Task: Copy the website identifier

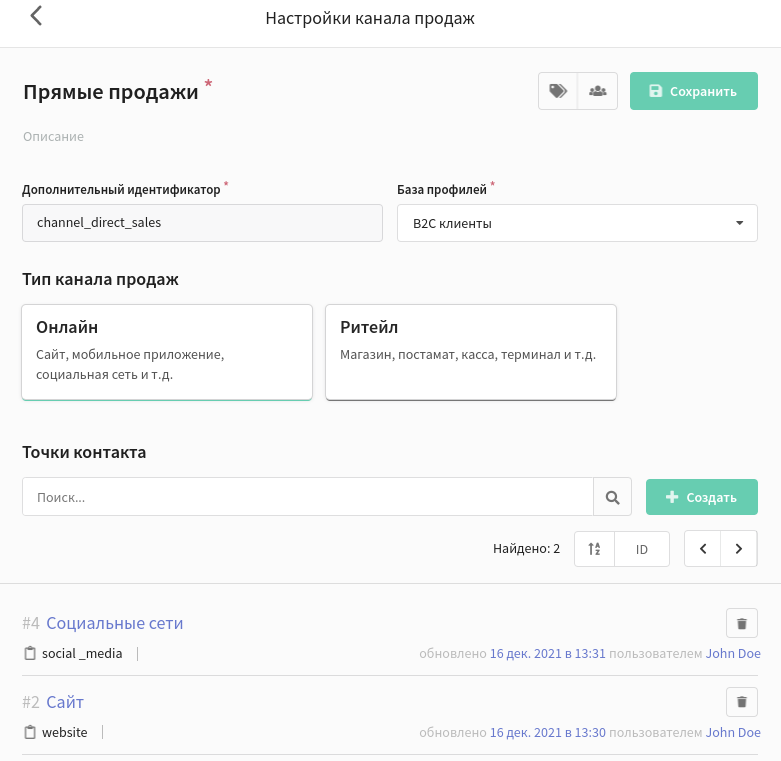Action: [30, 732]
